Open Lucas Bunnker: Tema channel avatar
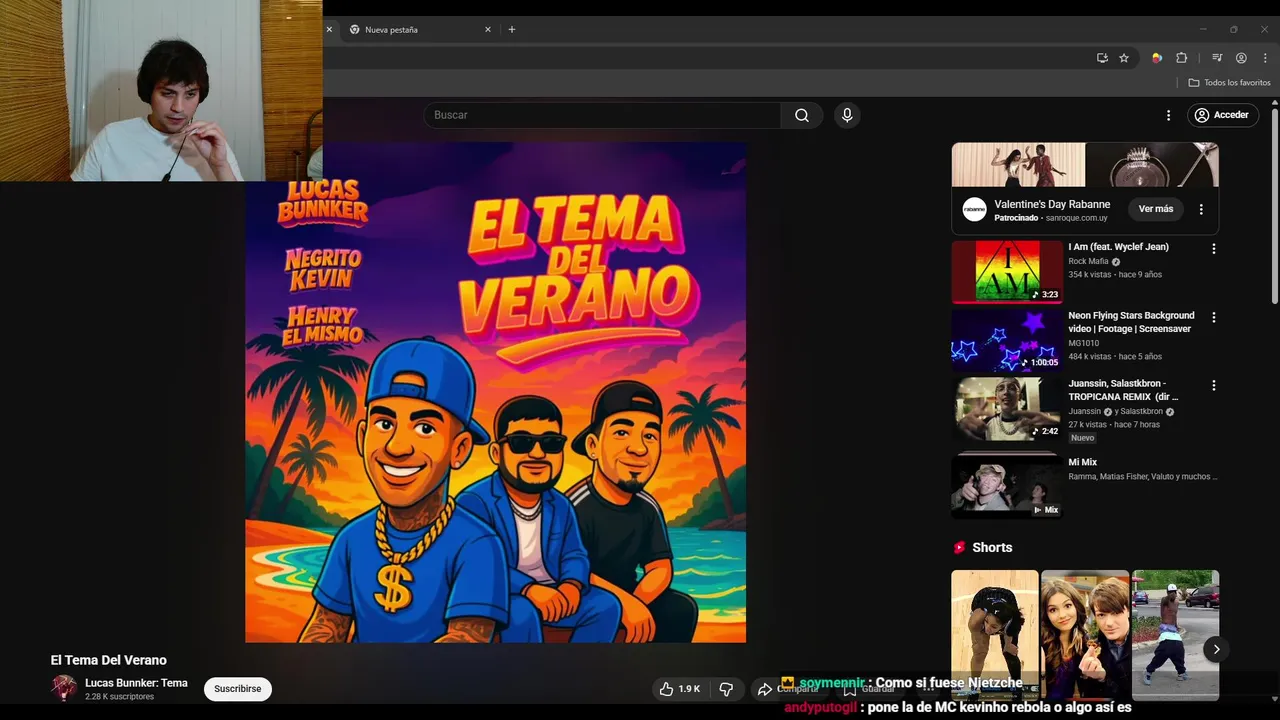This screenshot has height=720, width=1280. pos(64,688)
